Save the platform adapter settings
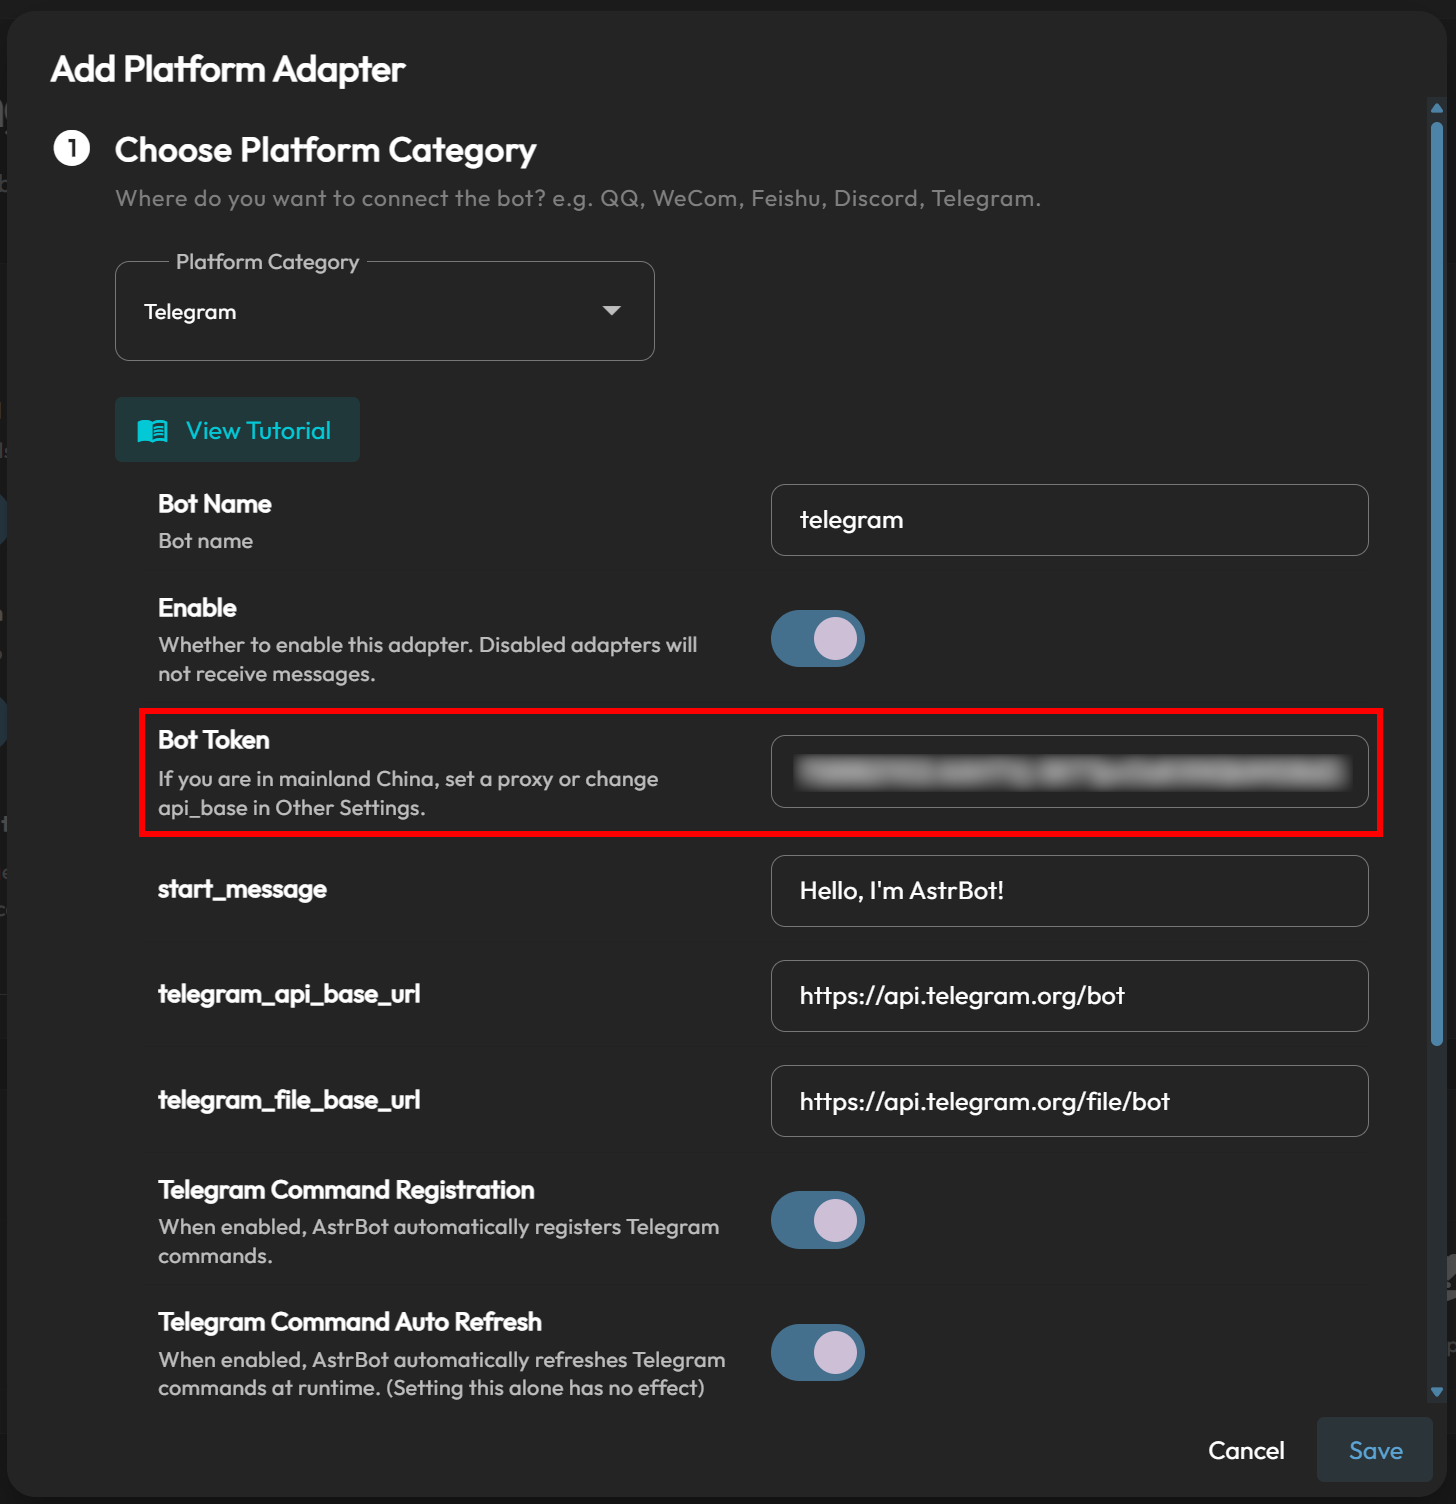The image size is (1456, 1504). (x=1375, y=1450)
